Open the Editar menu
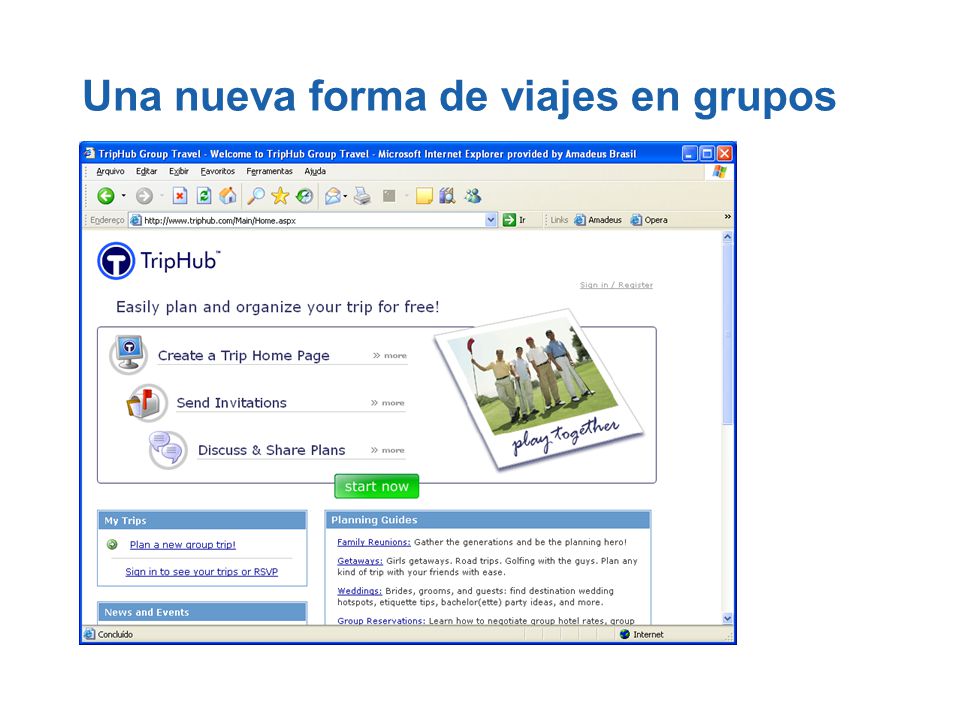 [146, 171]
